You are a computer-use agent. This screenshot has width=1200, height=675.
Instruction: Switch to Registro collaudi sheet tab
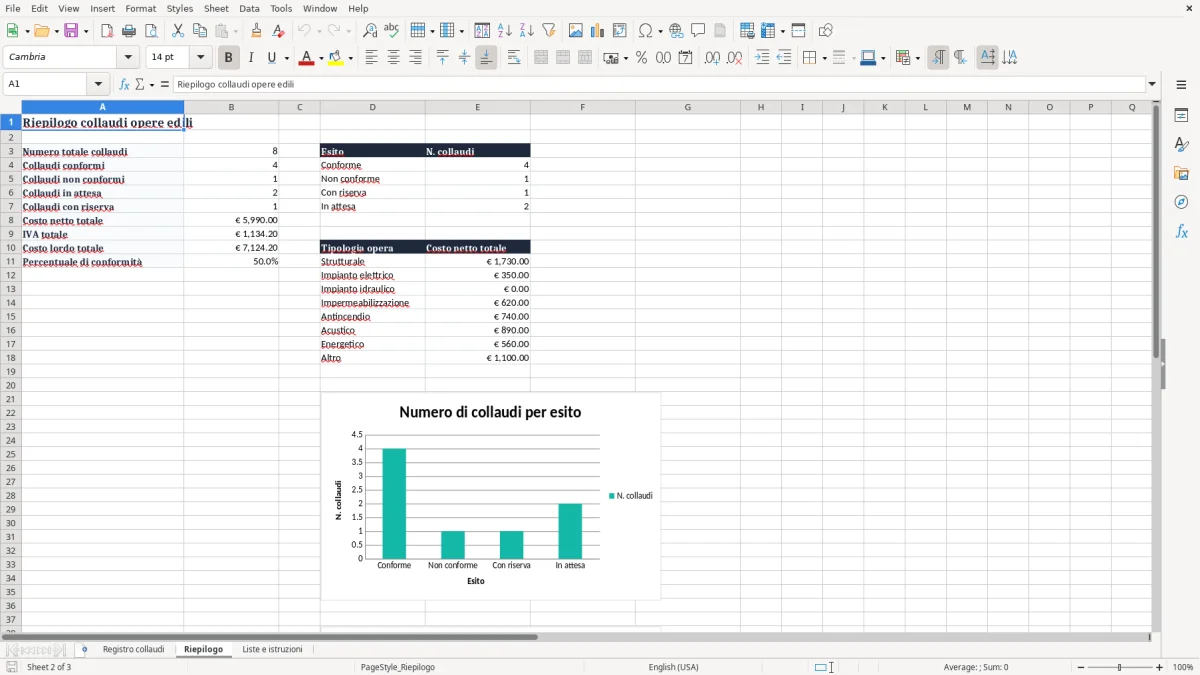[133, 650]
